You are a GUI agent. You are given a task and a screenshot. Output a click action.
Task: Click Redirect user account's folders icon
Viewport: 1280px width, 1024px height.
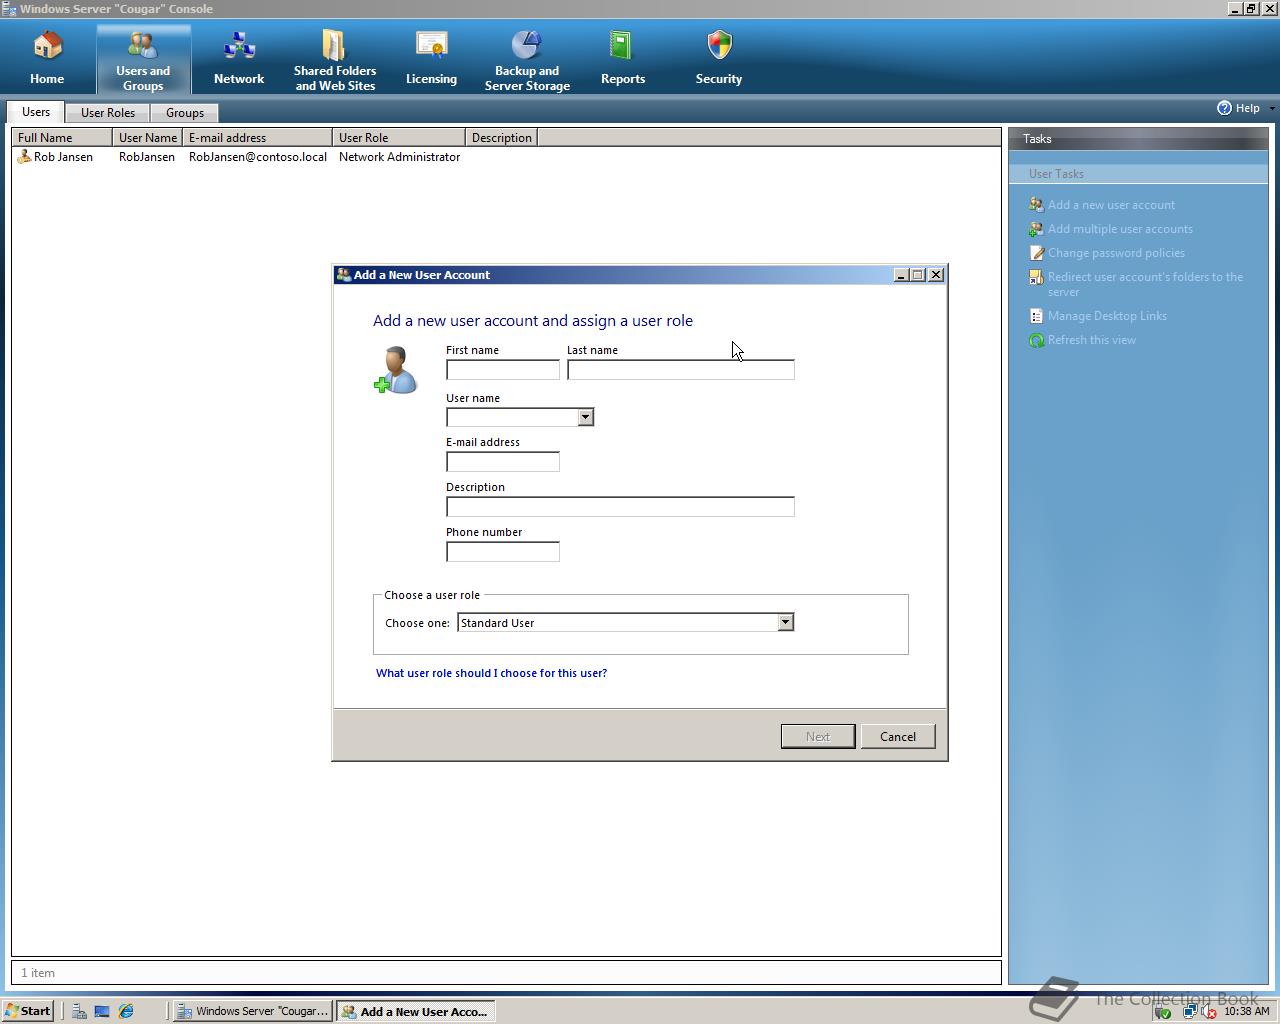[x=1036, y=277]
